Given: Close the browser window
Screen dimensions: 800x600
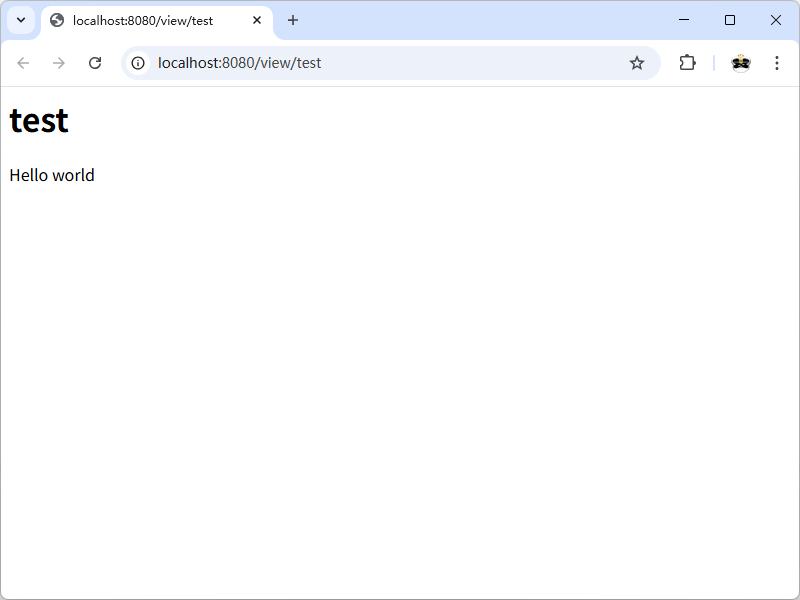Looking at the screenshot, I should 776,20.
